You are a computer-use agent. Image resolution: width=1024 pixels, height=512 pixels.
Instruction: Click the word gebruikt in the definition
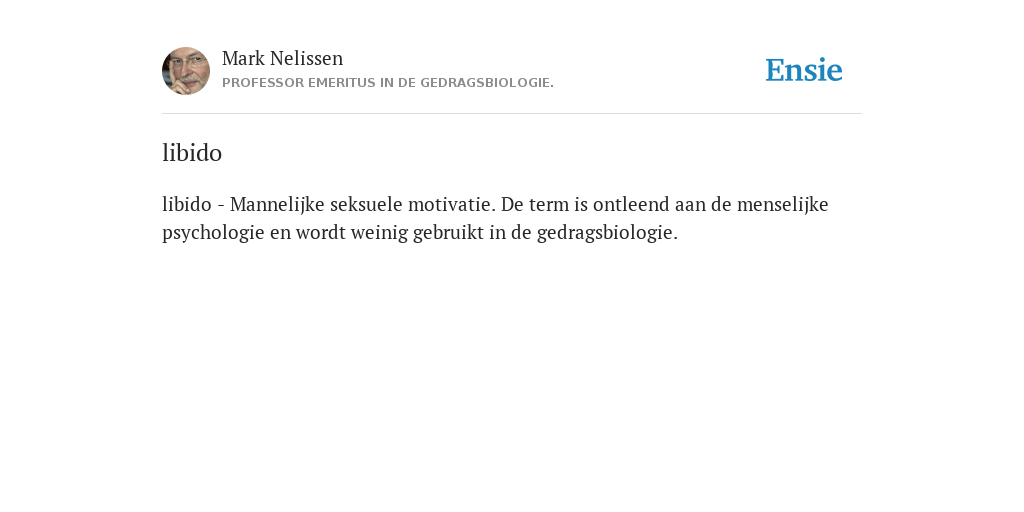[448, 233]
